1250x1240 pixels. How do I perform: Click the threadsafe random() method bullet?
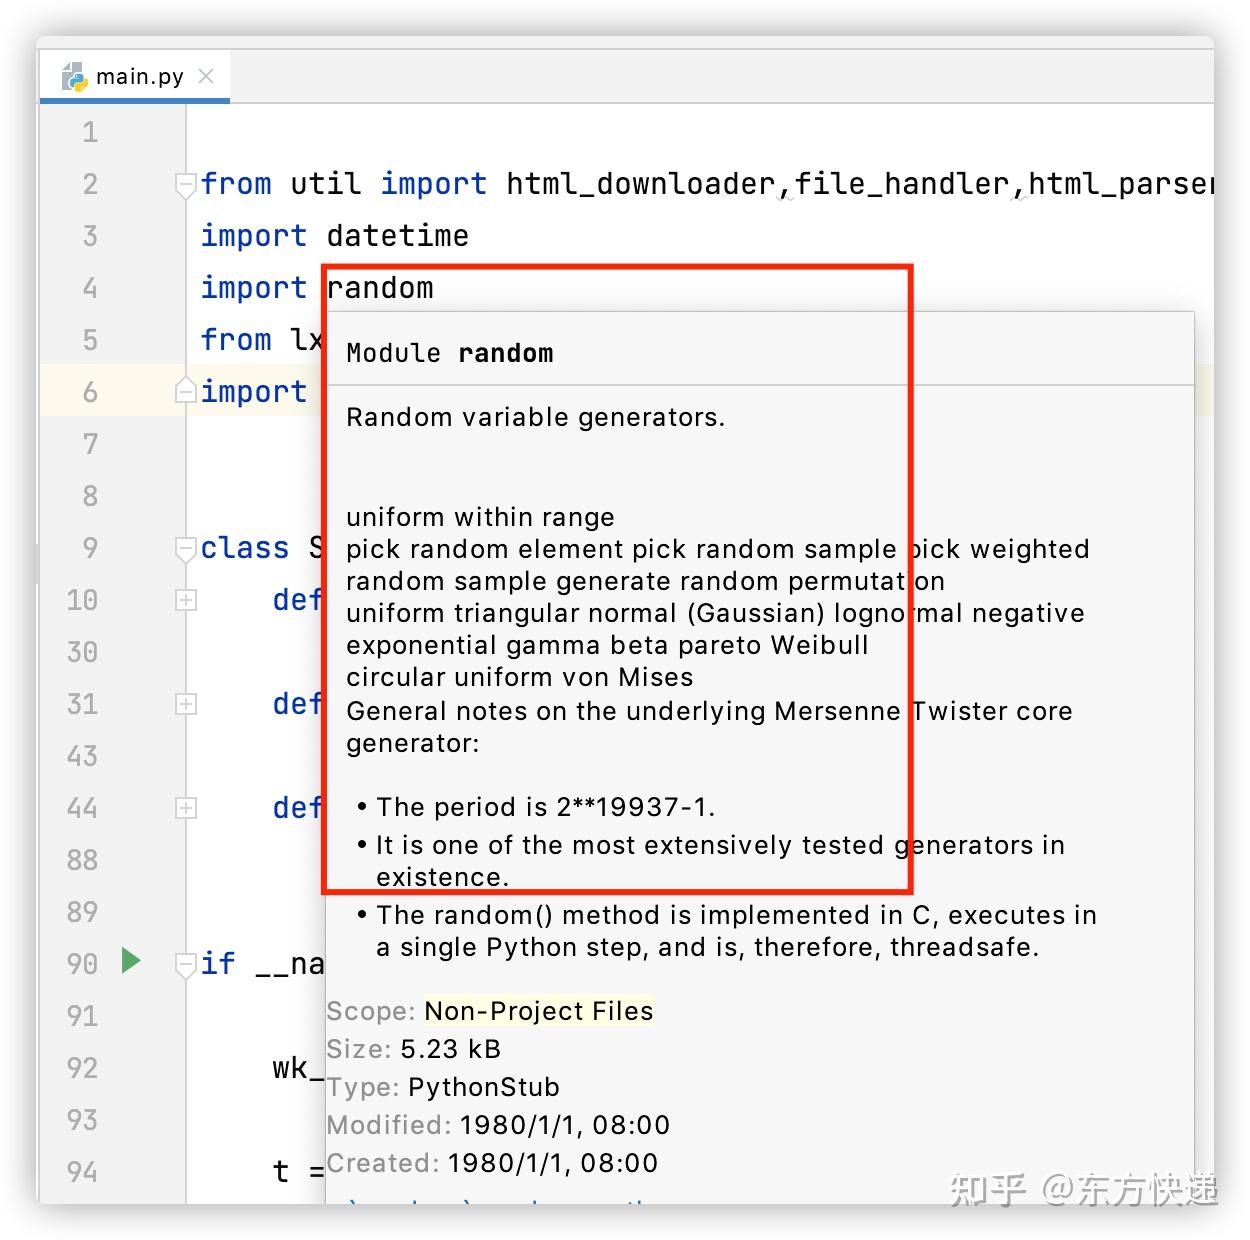(x=736, y=931)
